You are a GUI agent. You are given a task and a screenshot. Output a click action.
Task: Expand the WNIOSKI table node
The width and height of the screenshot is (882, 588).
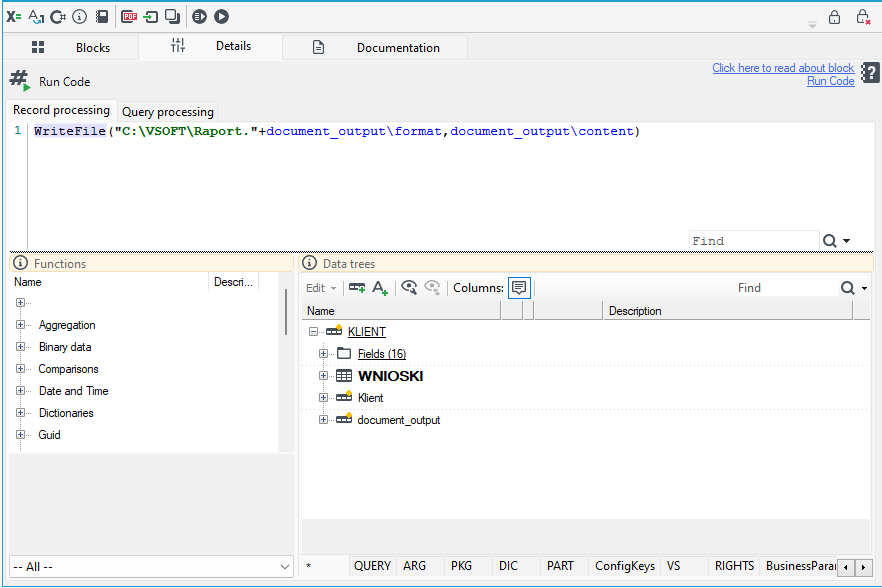[323, 375]
